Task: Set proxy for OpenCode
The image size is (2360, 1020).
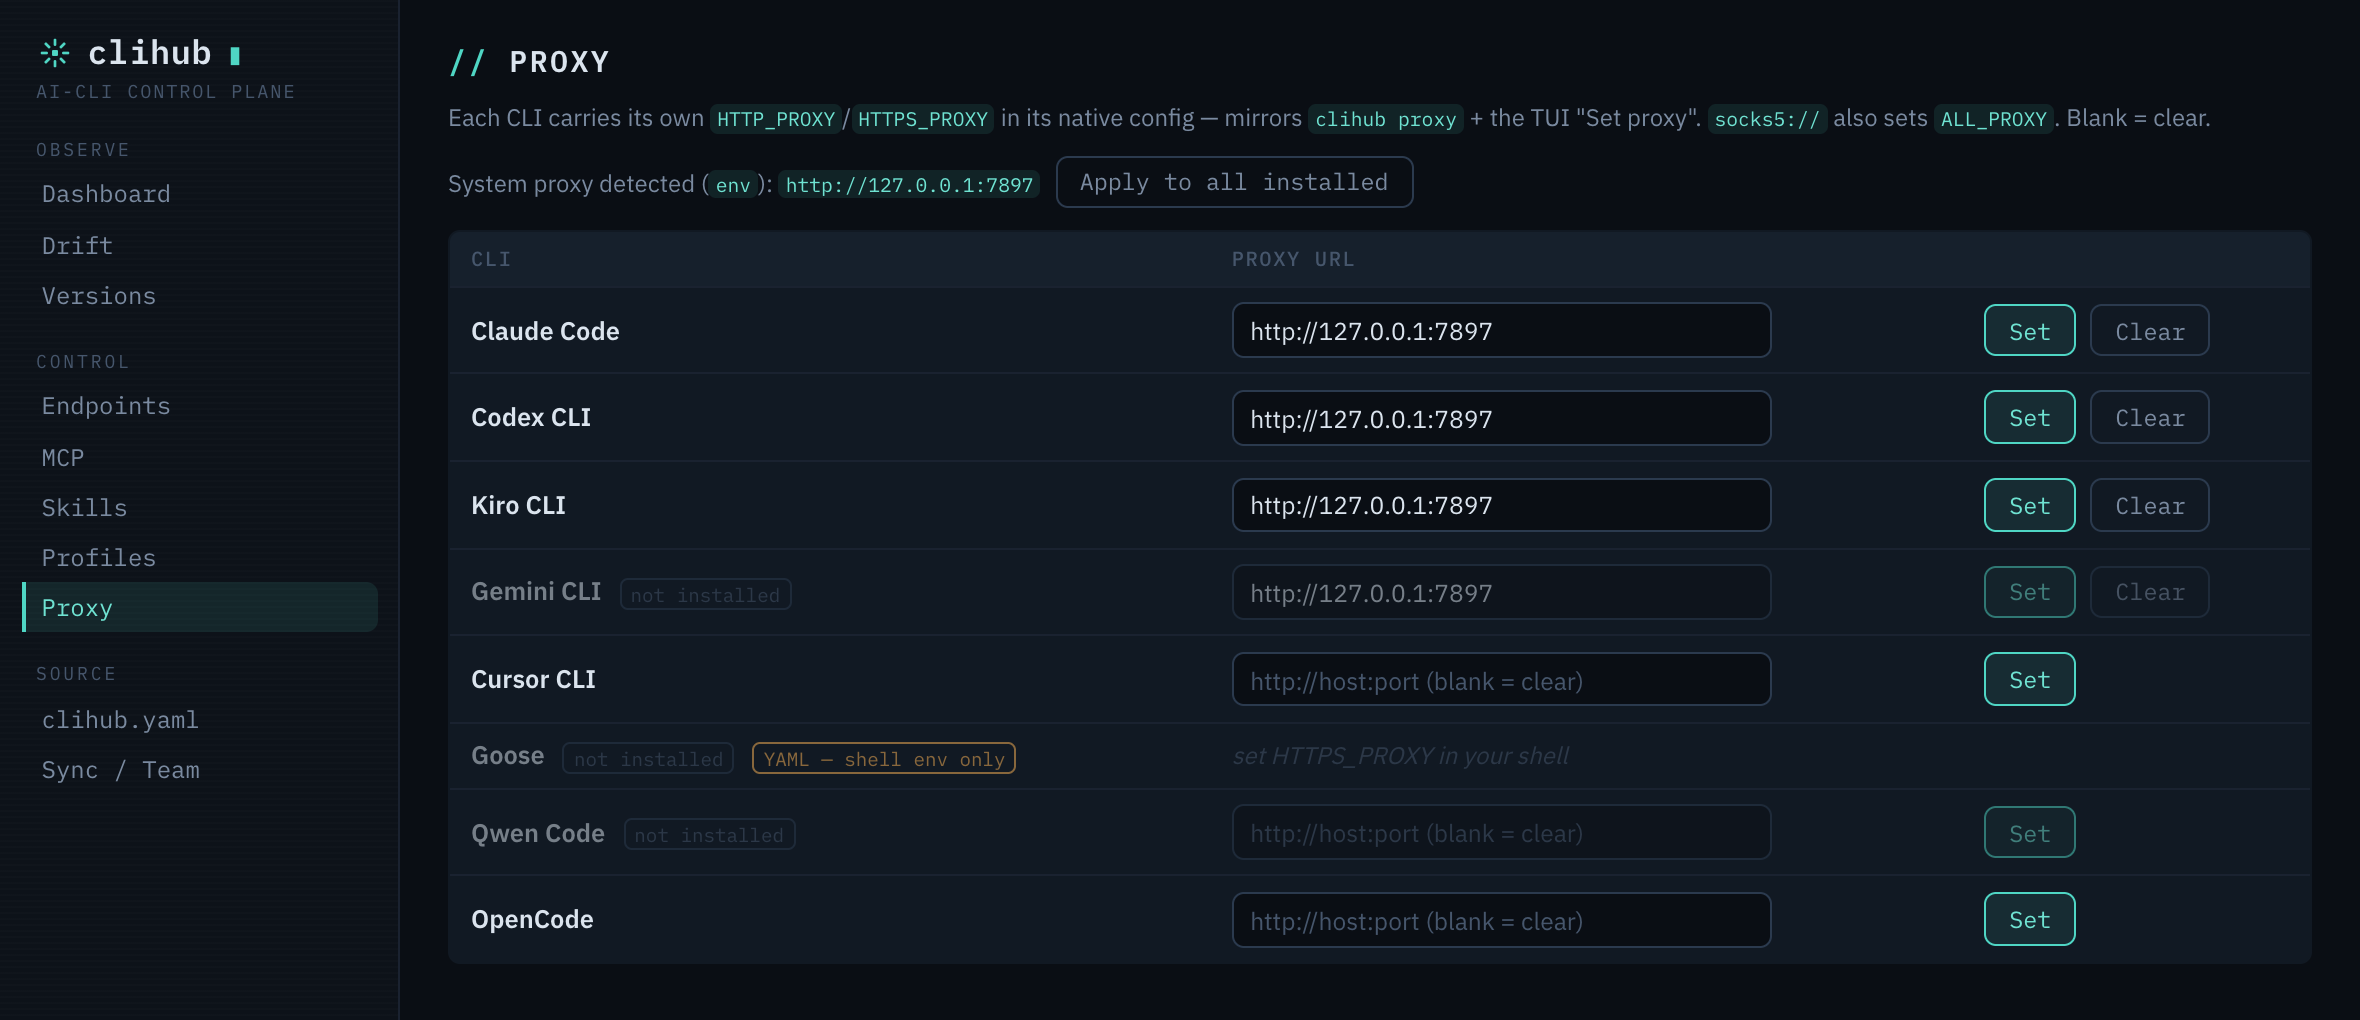Action: pos(2029,919)
